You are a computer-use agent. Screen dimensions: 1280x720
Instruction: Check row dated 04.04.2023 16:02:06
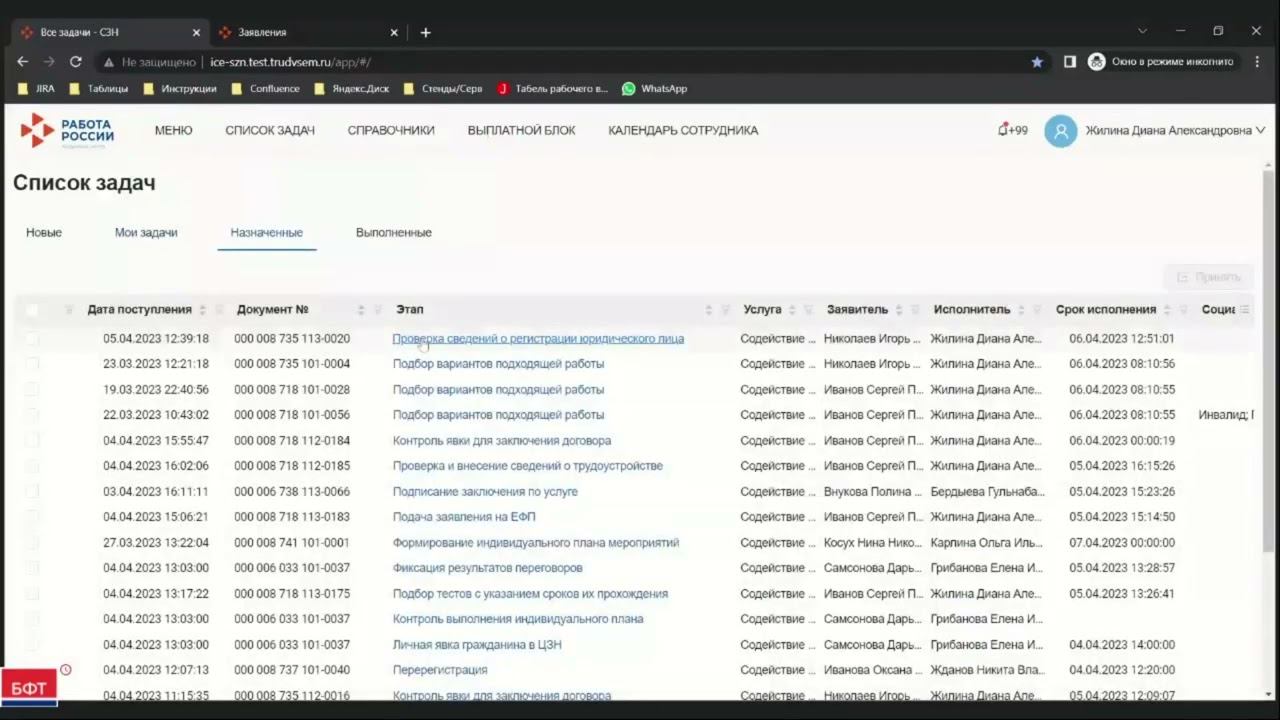[x=32, y=466]
